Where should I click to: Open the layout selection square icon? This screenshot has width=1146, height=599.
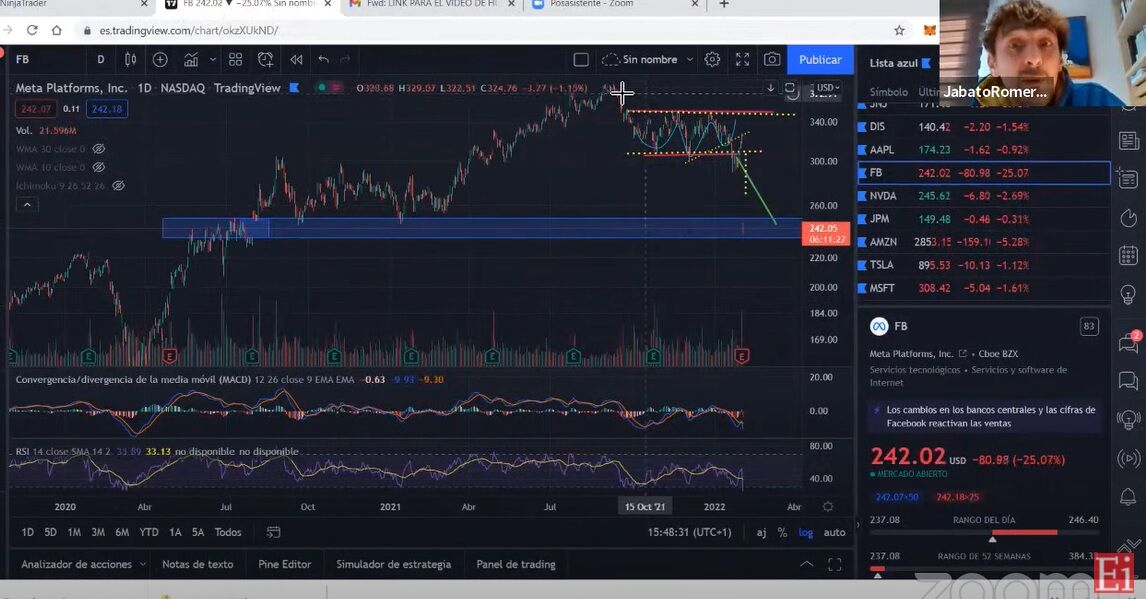581,59
